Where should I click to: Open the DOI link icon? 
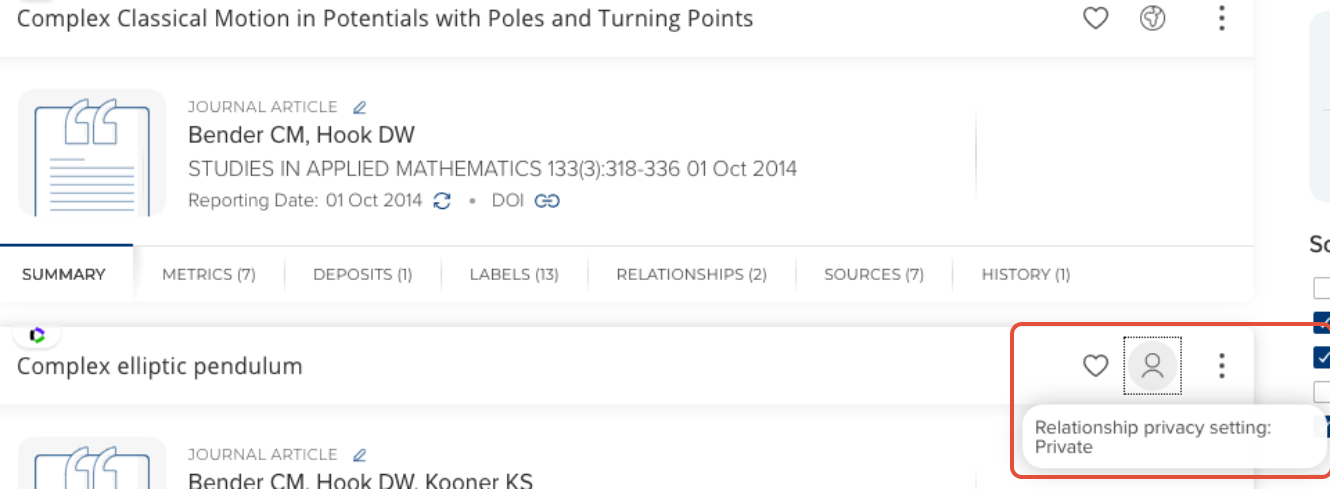click(547, 200)
